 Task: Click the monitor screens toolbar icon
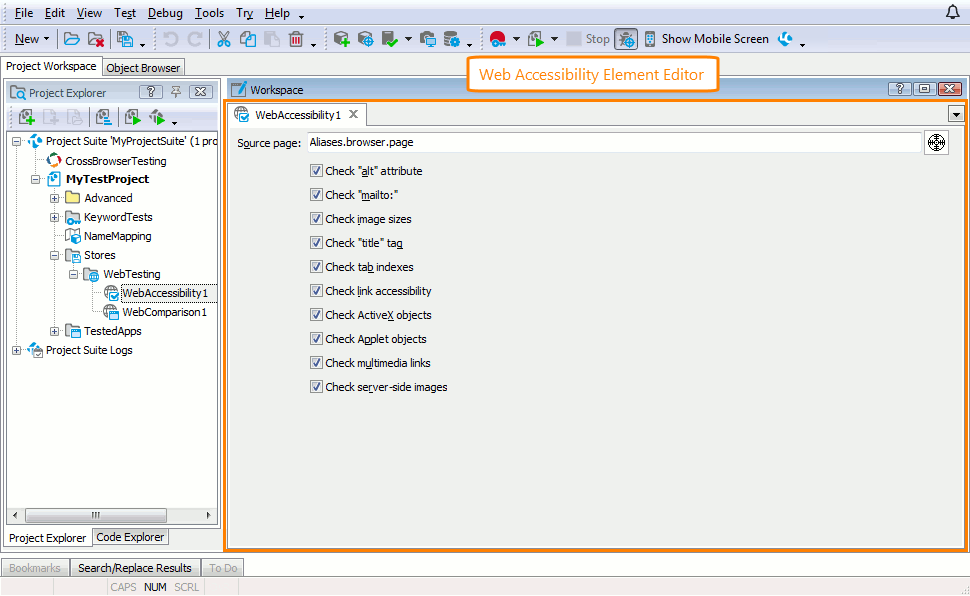tap(427, 39)
